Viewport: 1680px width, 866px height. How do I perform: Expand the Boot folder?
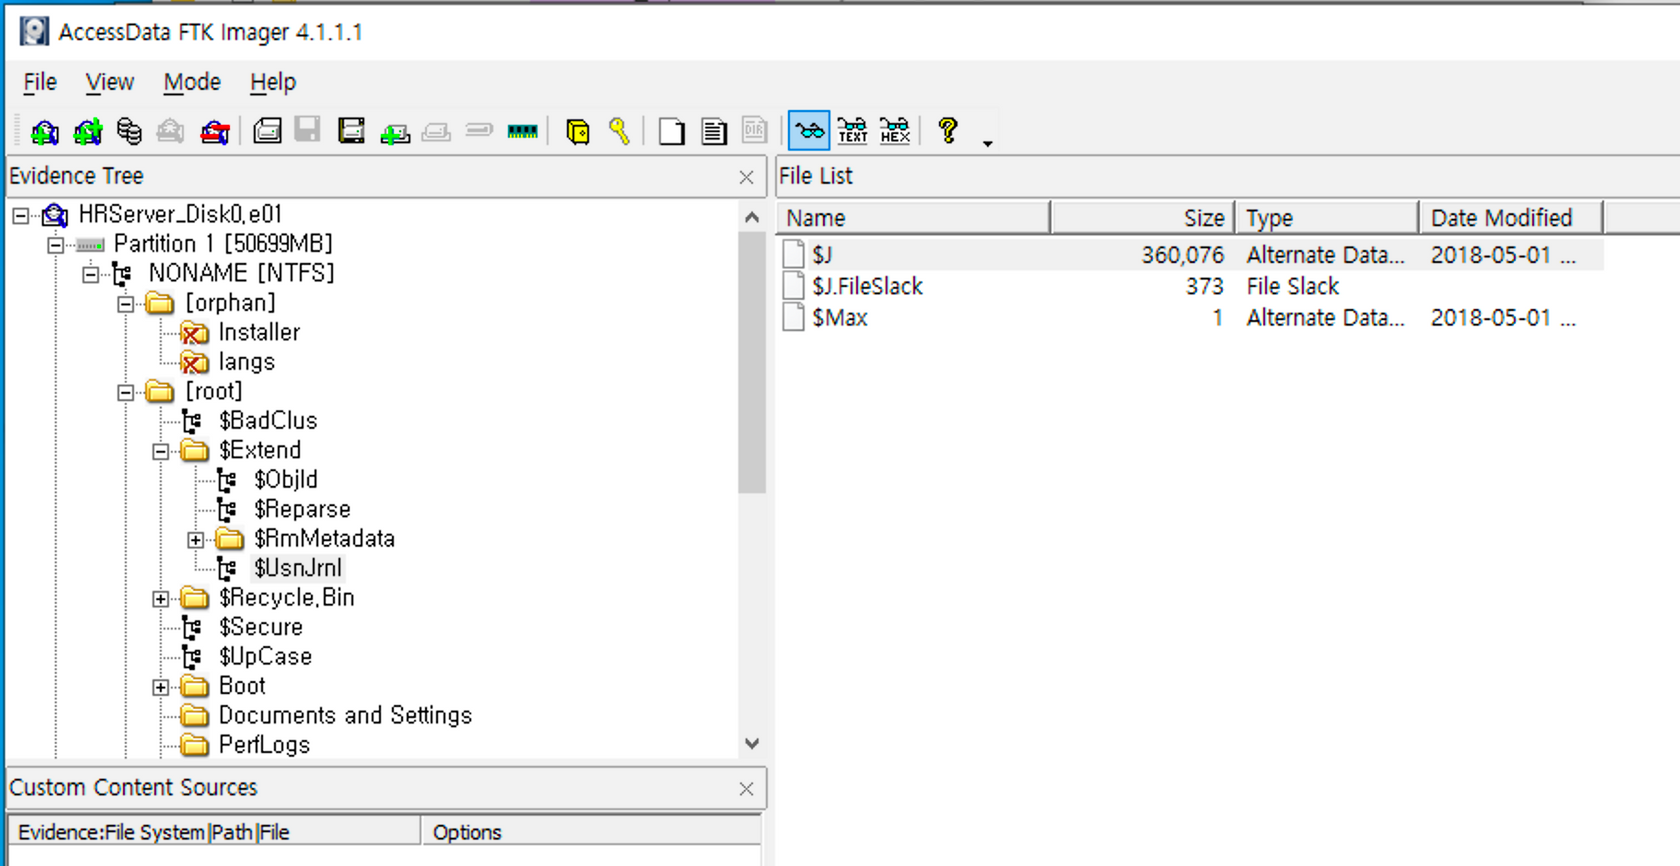[x=160, y=687]
